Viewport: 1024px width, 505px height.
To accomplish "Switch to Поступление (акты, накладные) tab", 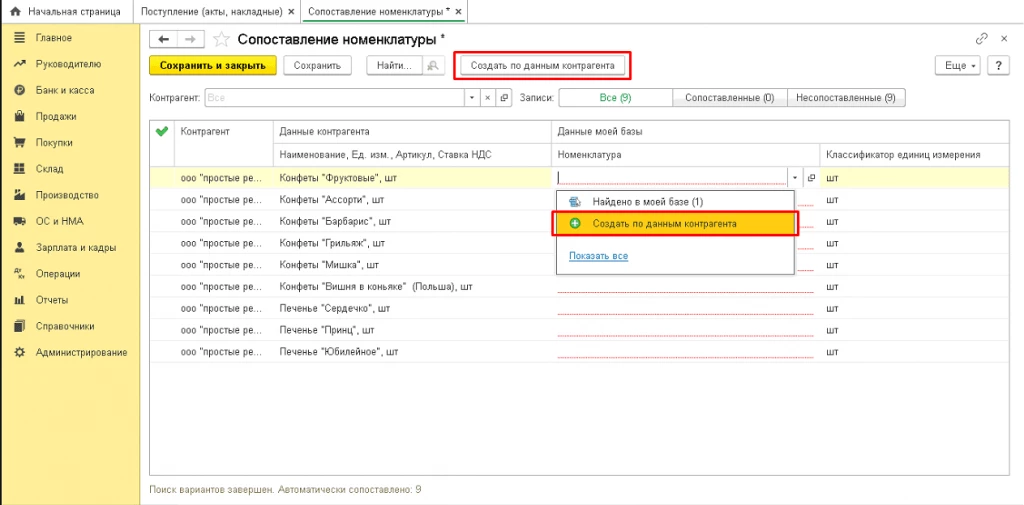I will pos(216,12).
